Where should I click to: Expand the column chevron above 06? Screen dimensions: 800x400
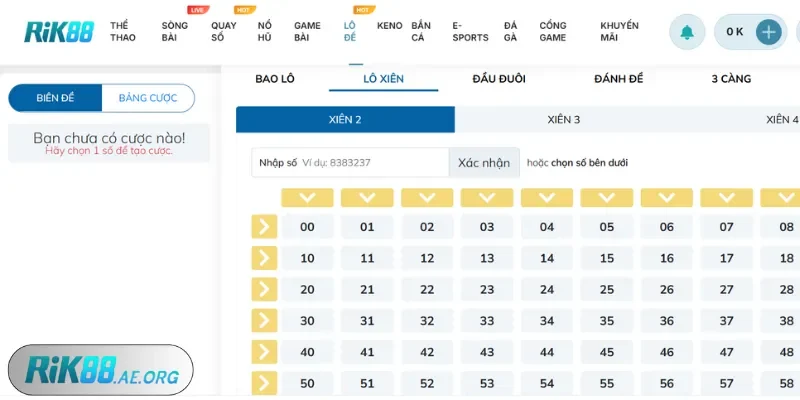click(667, 197)
